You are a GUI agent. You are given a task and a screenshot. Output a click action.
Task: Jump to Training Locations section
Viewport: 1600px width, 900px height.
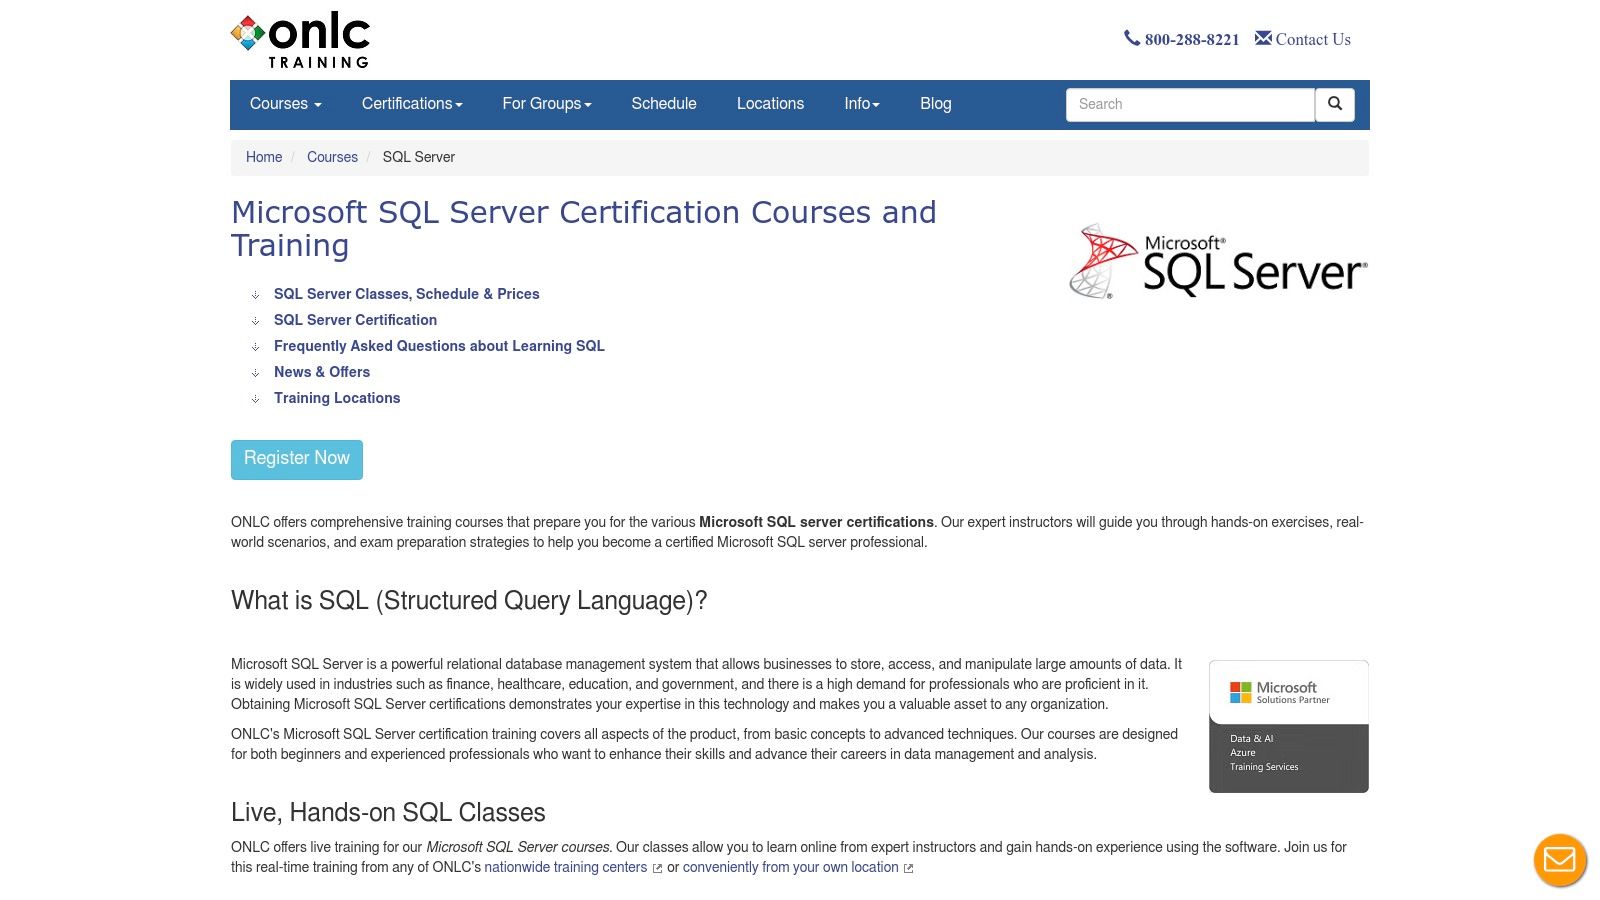[337, 398]
